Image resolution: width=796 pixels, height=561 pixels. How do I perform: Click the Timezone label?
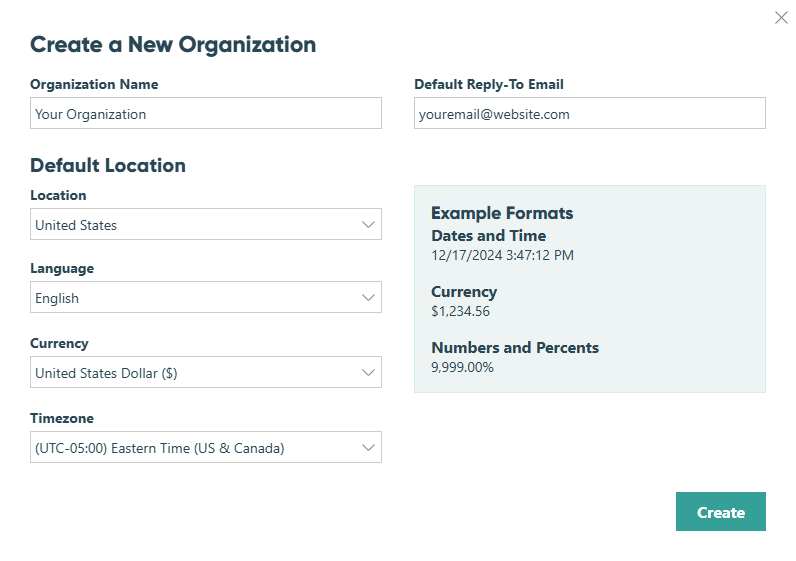[62, 418]
